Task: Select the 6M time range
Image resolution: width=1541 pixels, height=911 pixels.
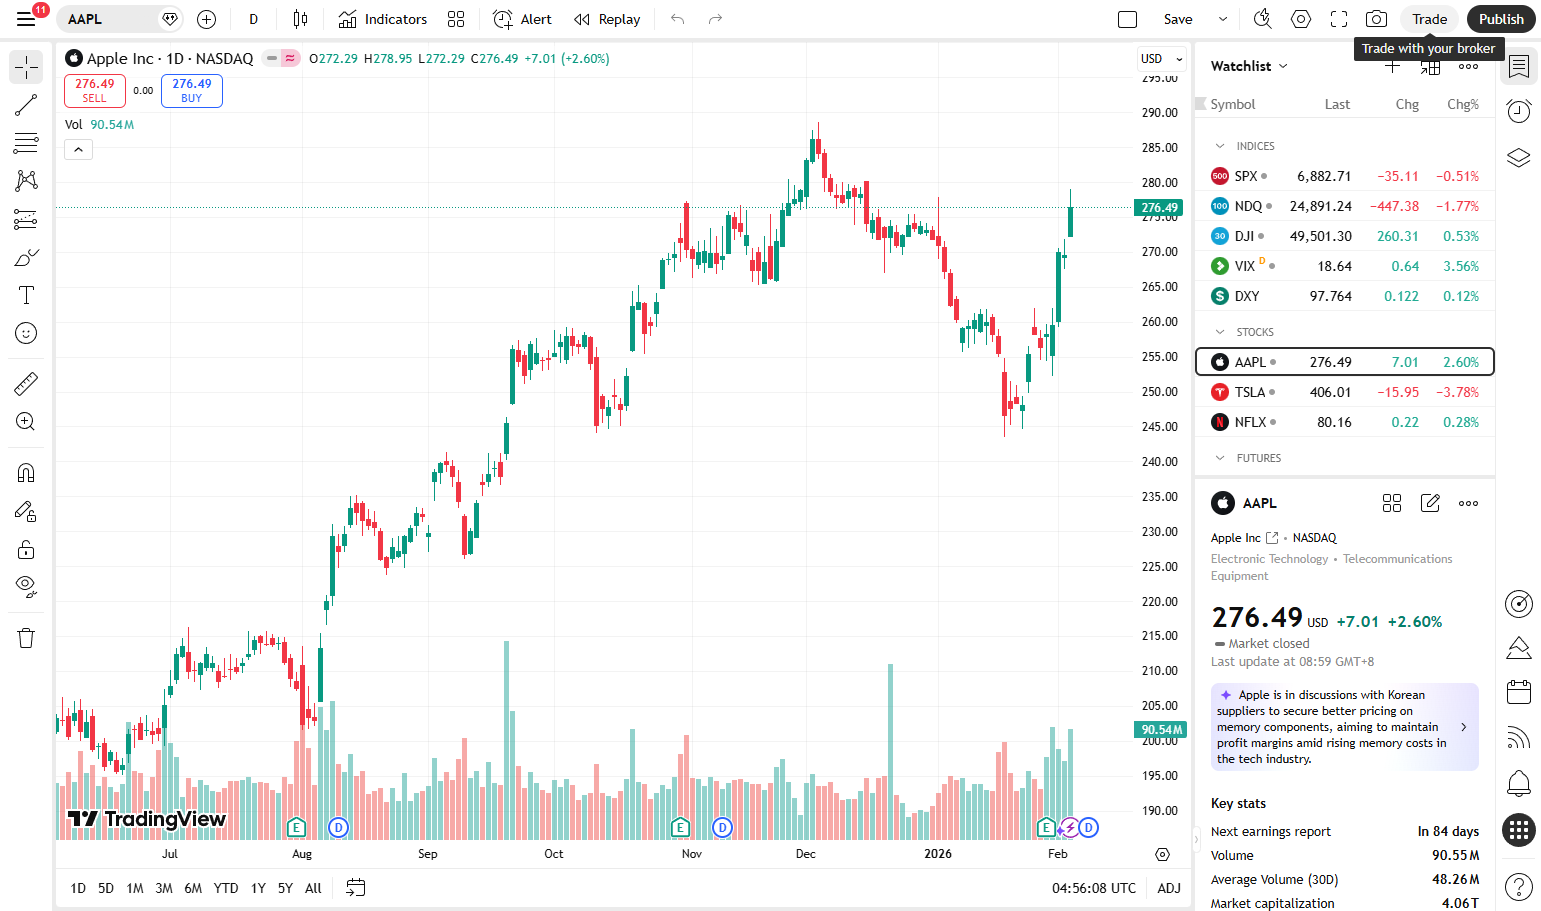Action: [193, 888]
